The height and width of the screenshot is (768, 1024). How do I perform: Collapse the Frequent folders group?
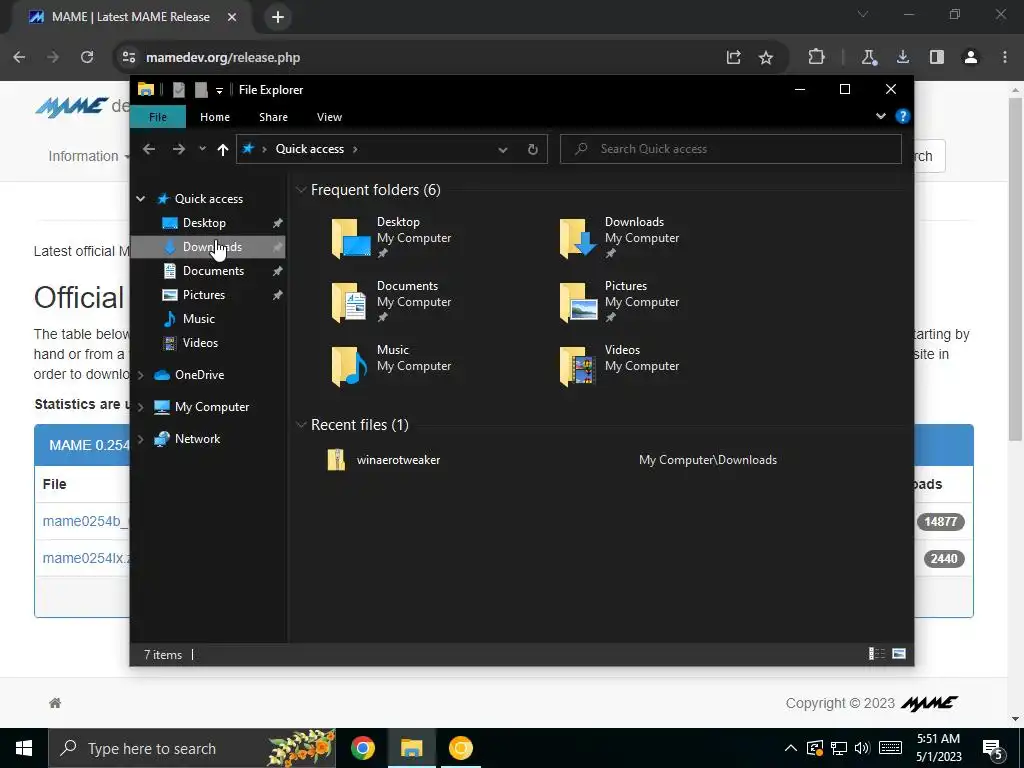pos(301,190)
